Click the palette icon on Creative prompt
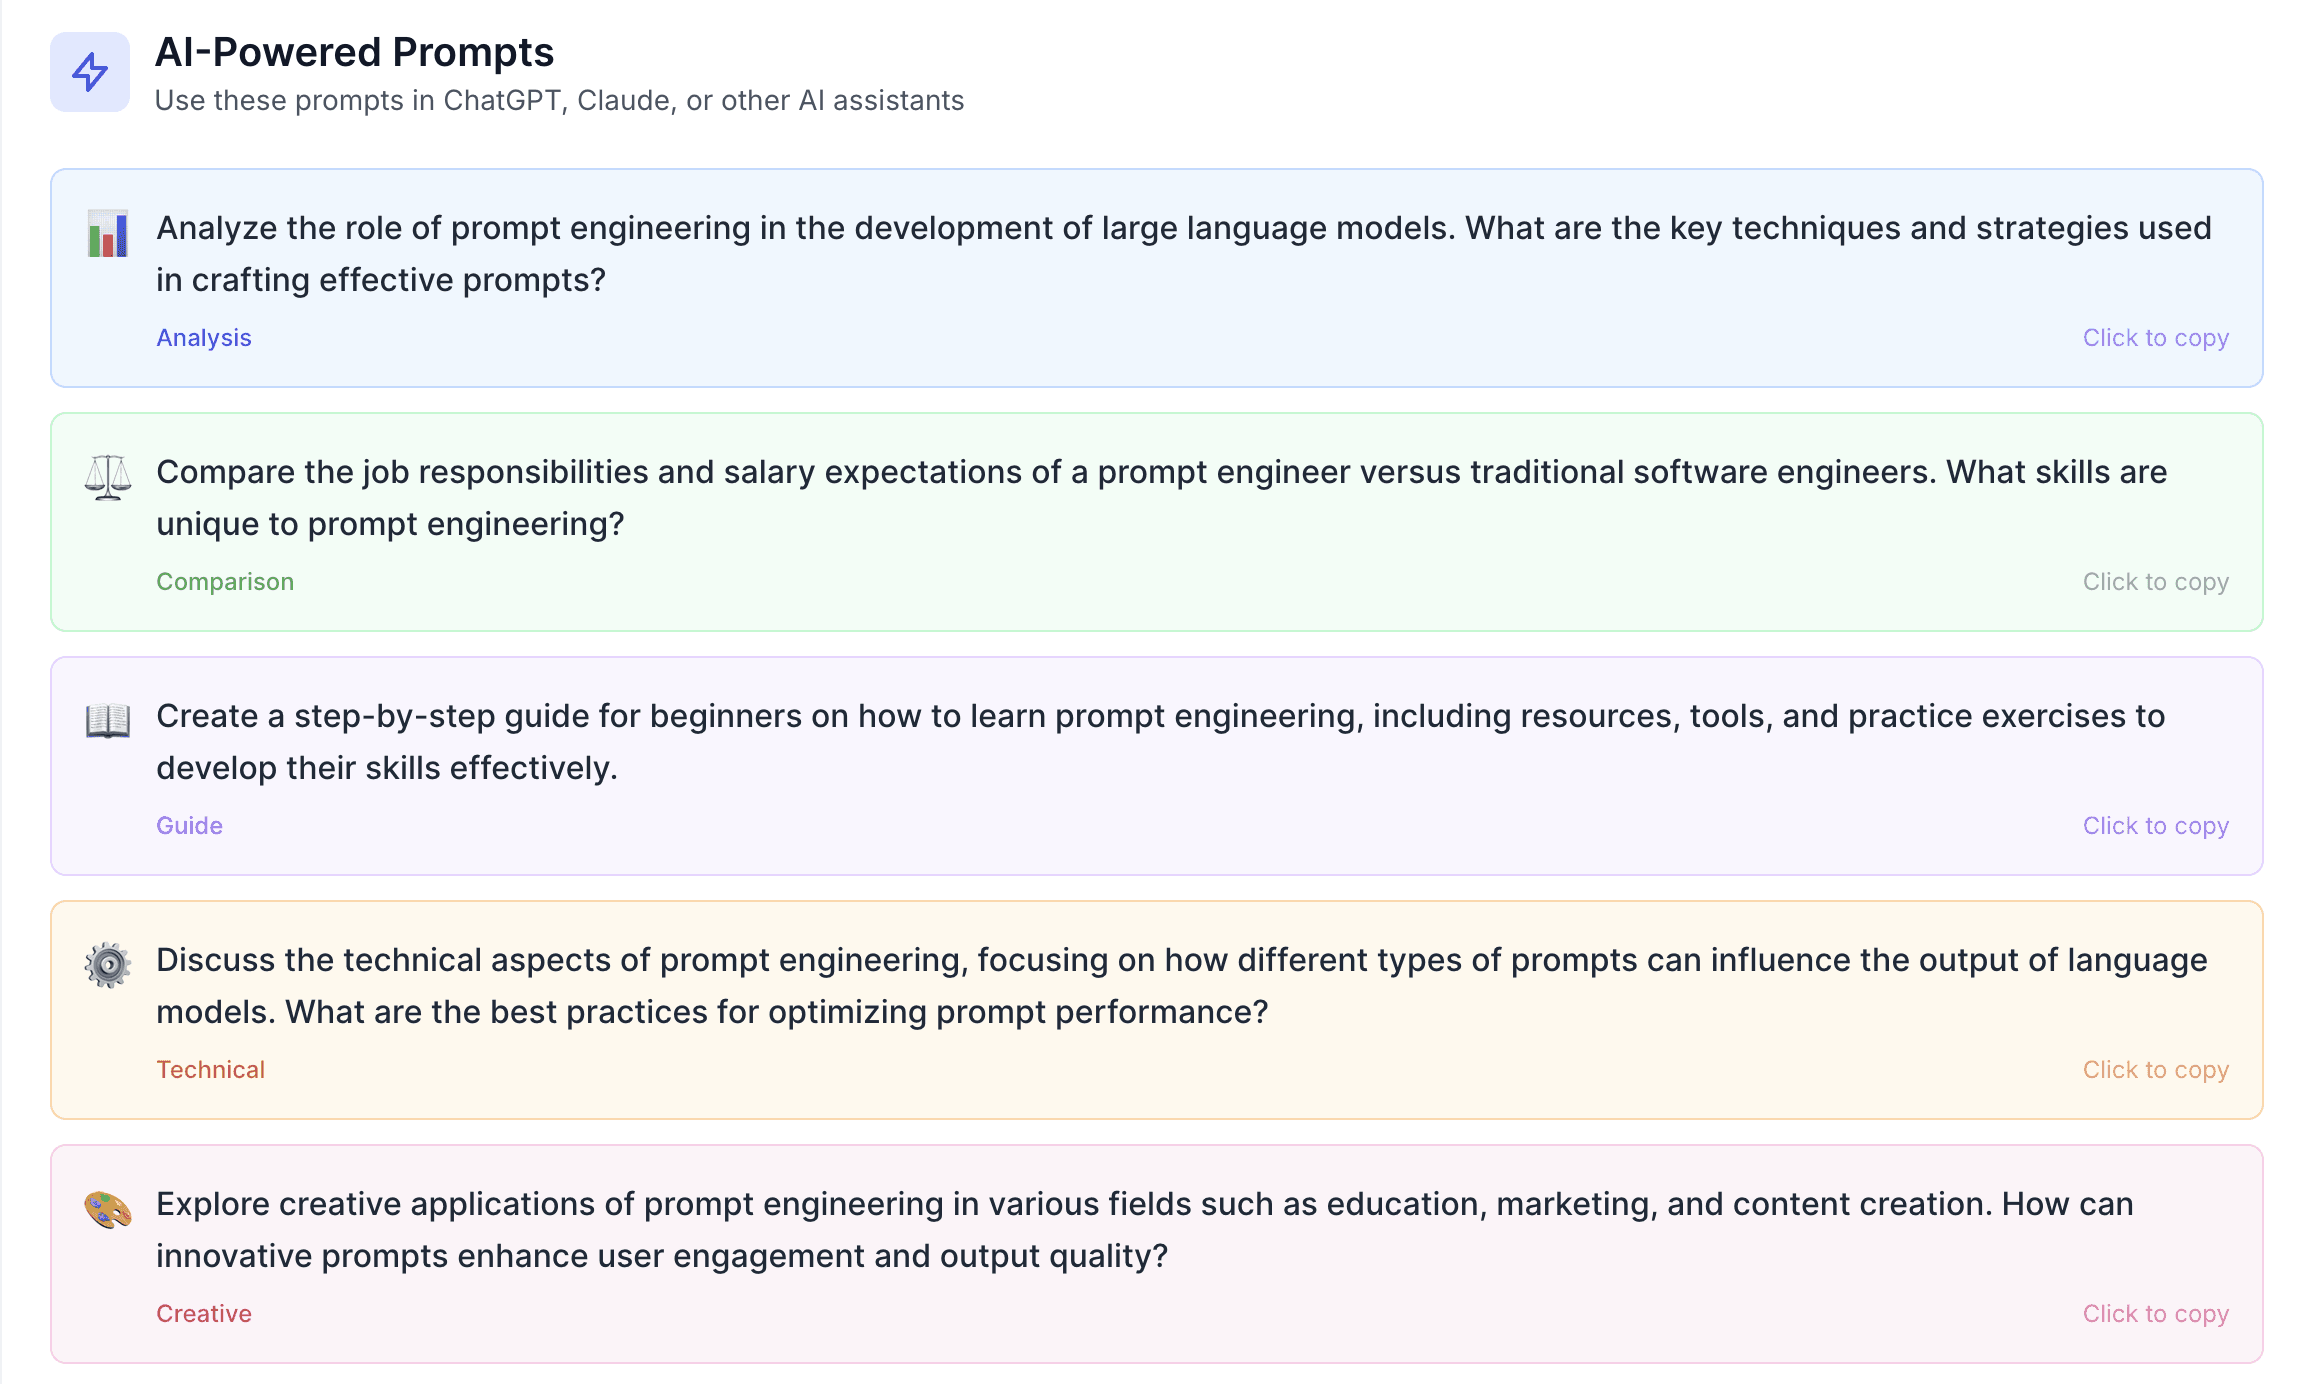Viewport: 2306px width, 1384px height. tap(107, 1210)
